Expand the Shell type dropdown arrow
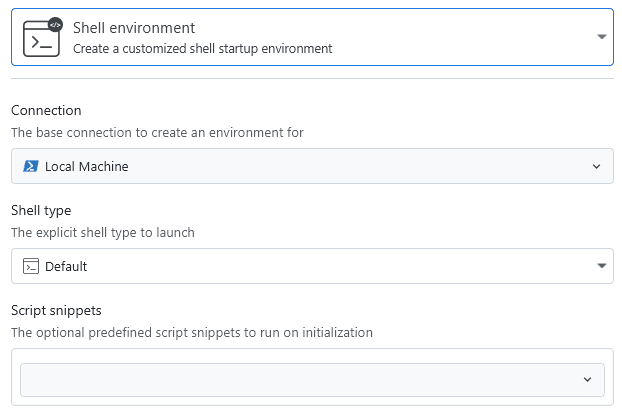The width and height of the screenshot is (622, 411). [601, 266]
